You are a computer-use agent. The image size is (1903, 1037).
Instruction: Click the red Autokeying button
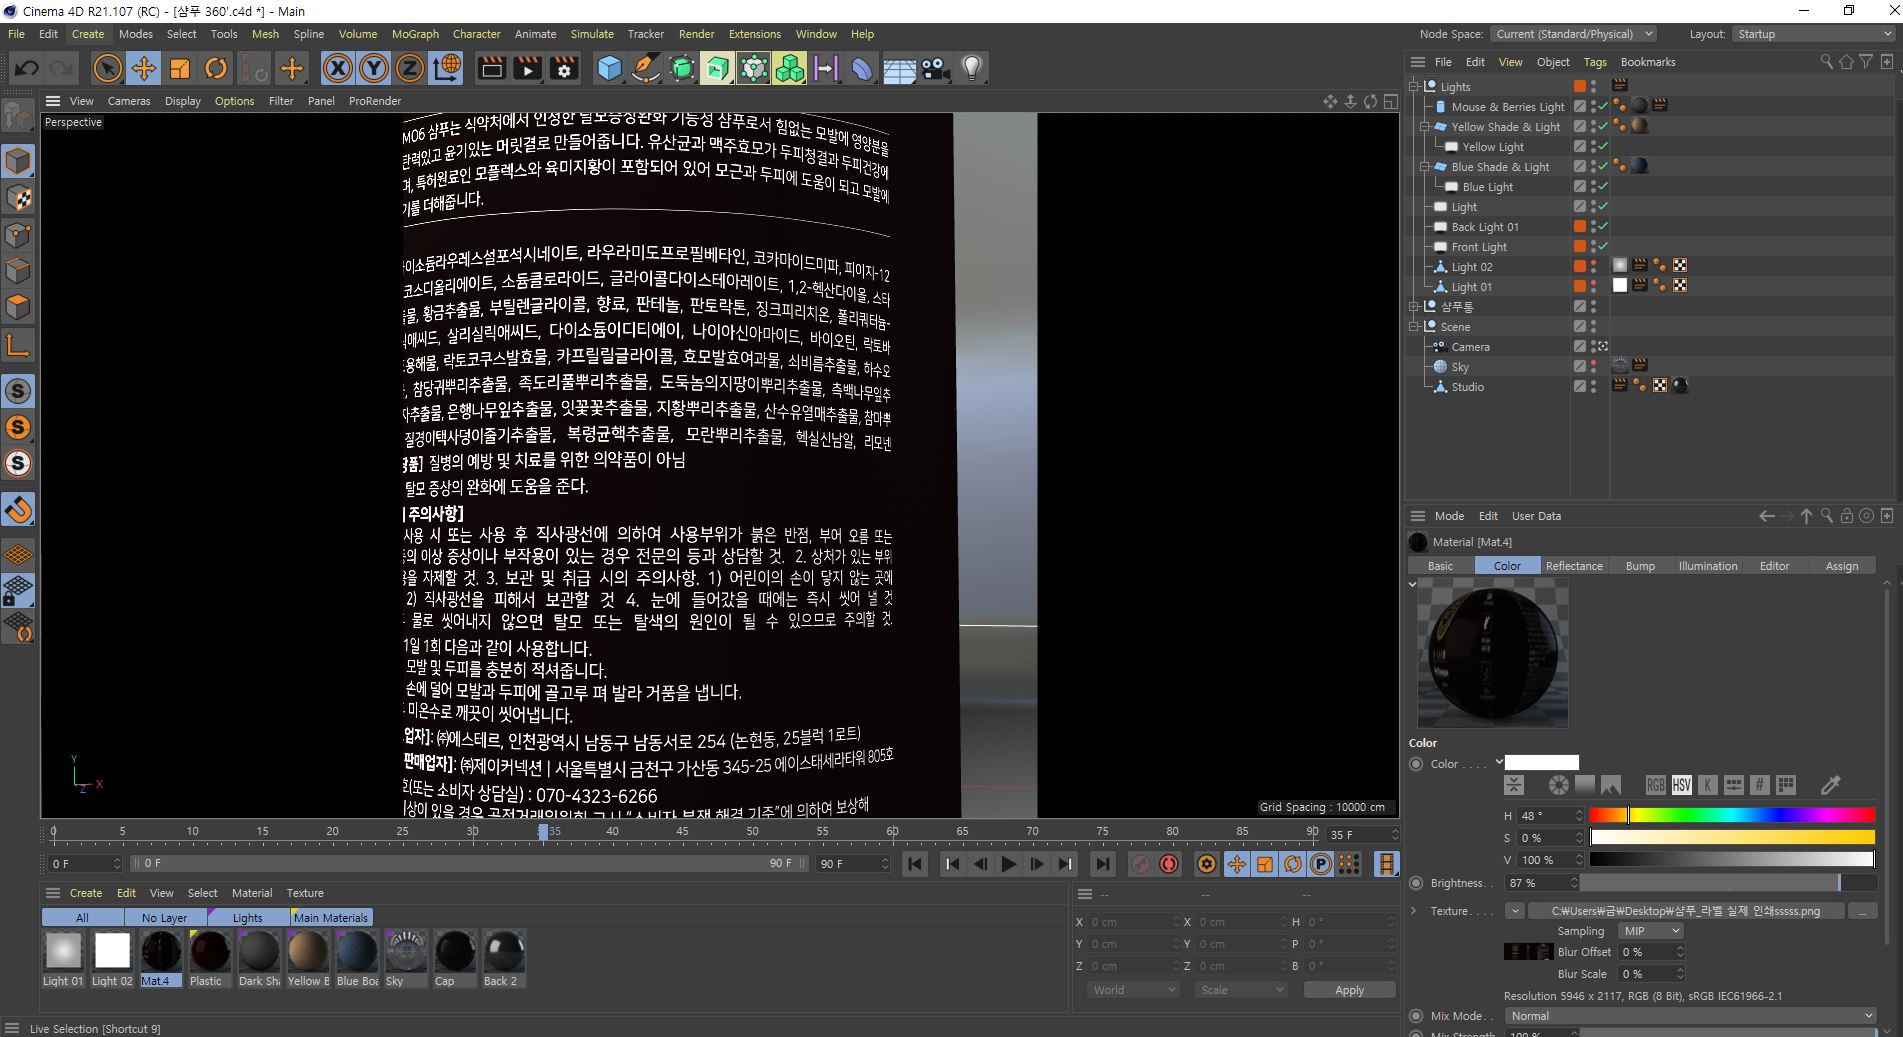click(x=1168, y=864)
